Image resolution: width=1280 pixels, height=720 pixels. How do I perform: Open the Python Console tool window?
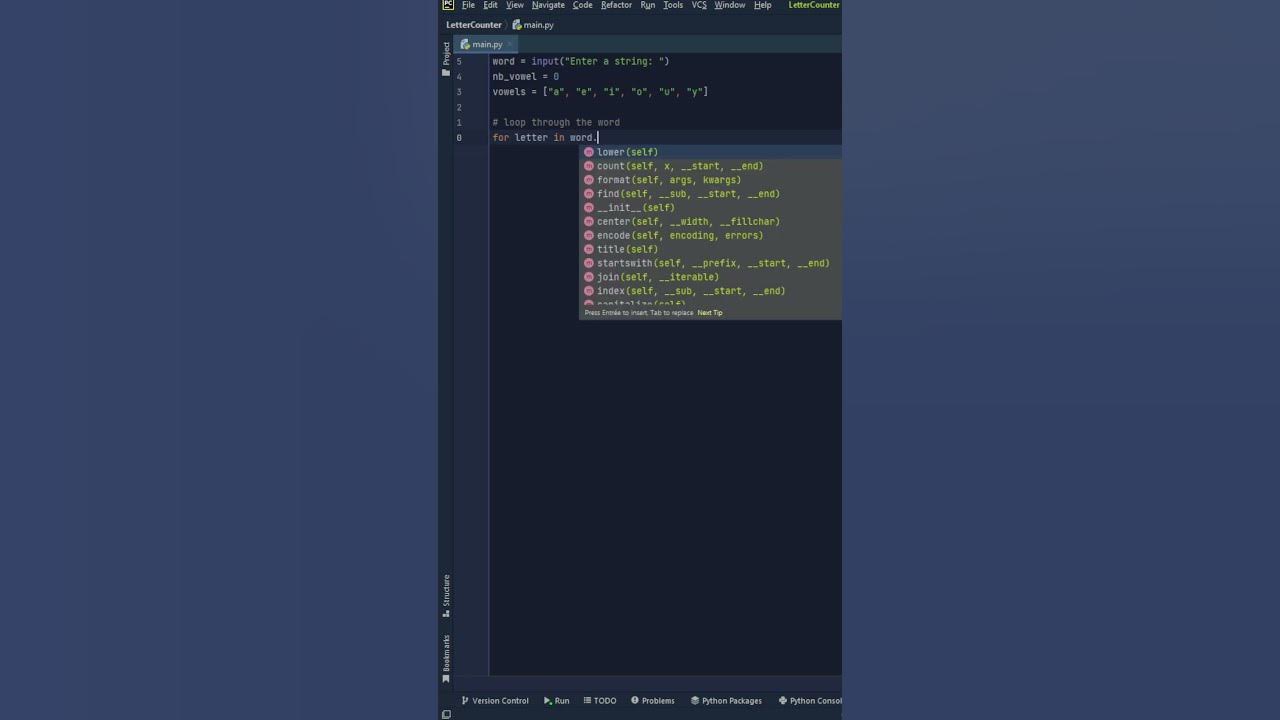(810, 701)
